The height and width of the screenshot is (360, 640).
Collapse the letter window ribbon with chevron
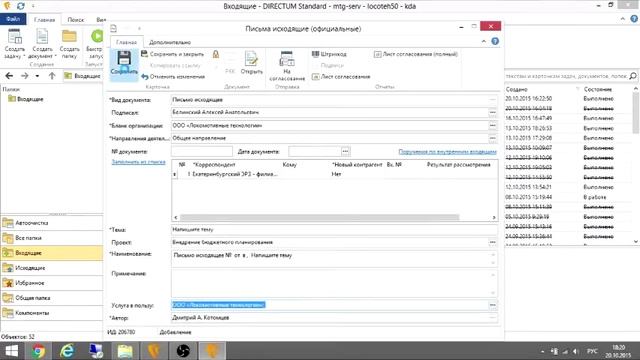(x=484, y=41)
